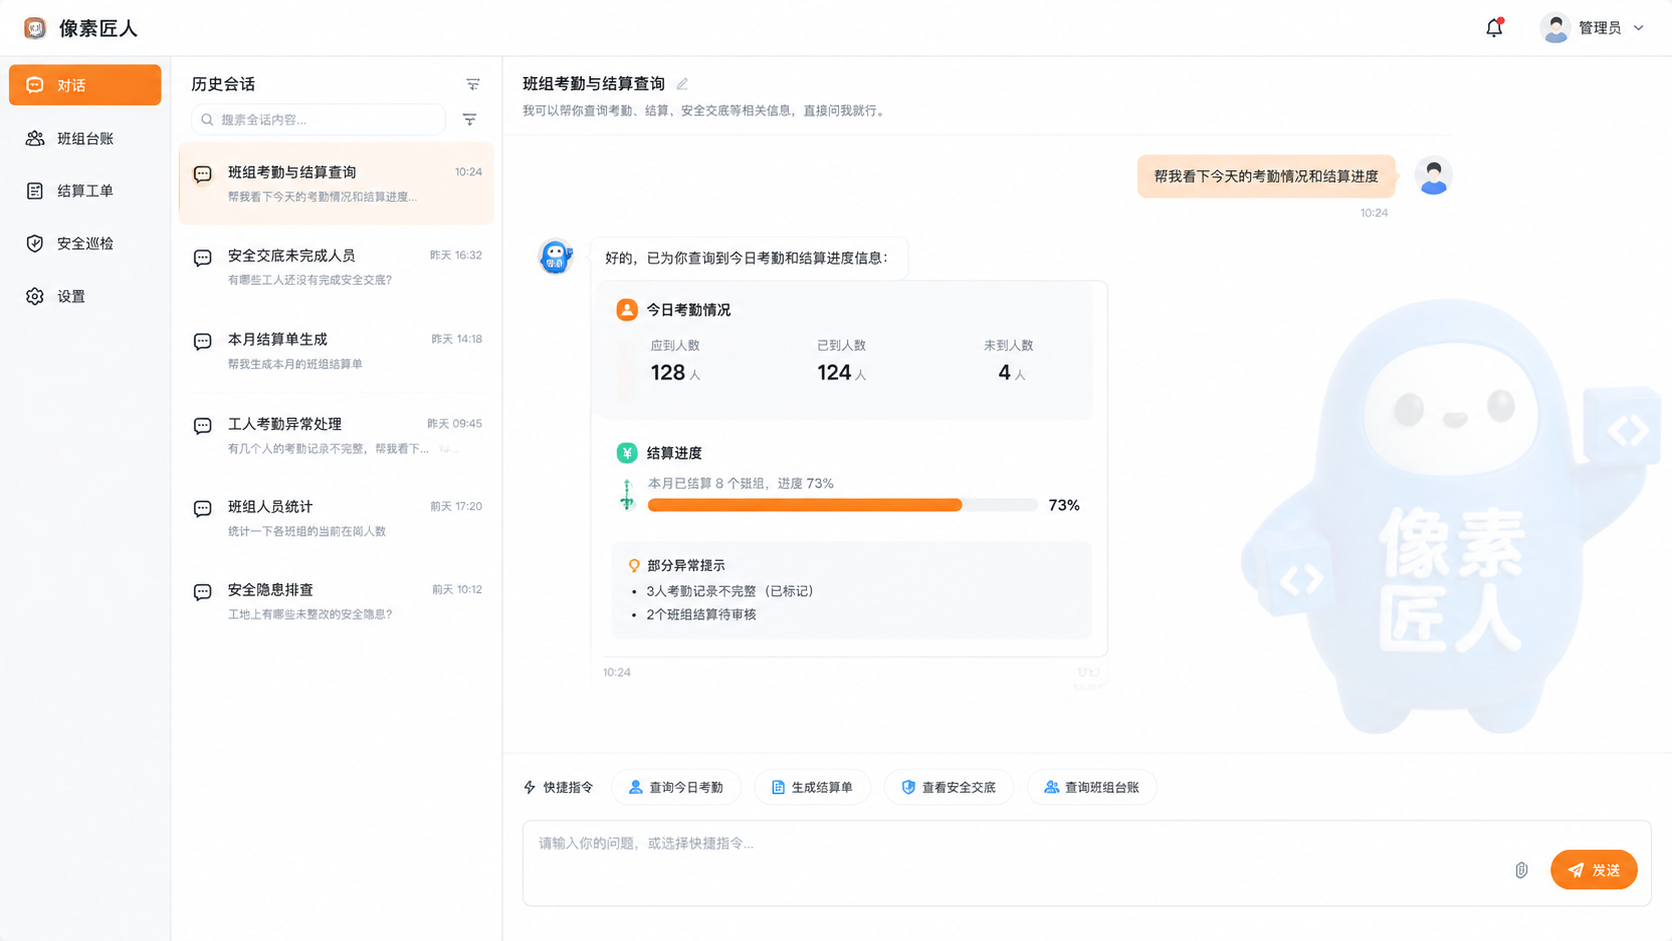Screen dimensions: 1672x941
Task: Open the 安全交底未完成人员 conversation
Action: pos(336,267)
